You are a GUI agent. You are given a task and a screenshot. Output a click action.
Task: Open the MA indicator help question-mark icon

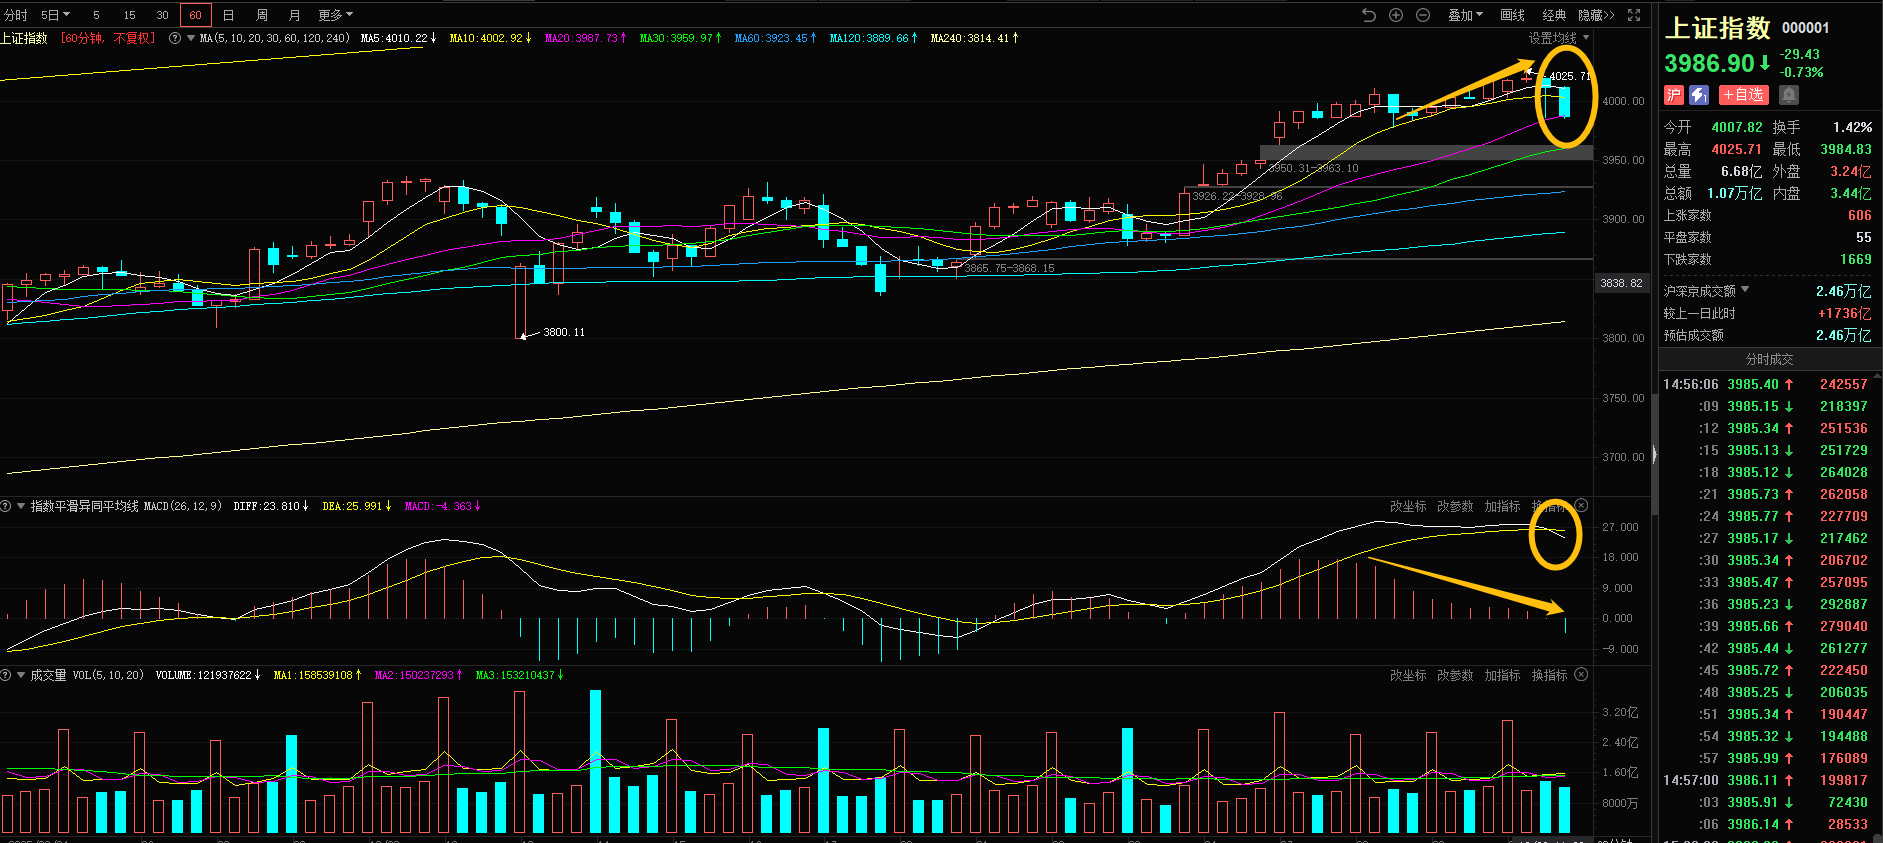coord(175,38)
